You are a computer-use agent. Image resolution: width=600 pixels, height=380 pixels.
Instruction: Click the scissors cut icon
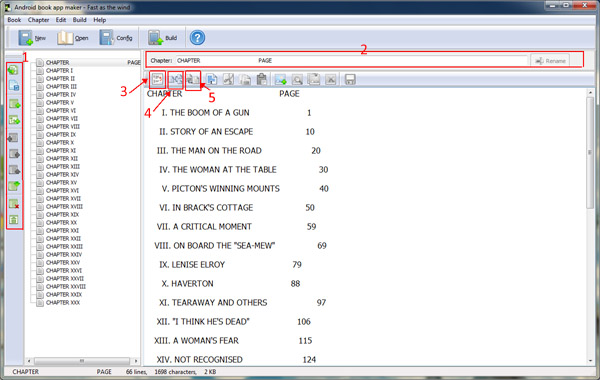click(228, 80)
